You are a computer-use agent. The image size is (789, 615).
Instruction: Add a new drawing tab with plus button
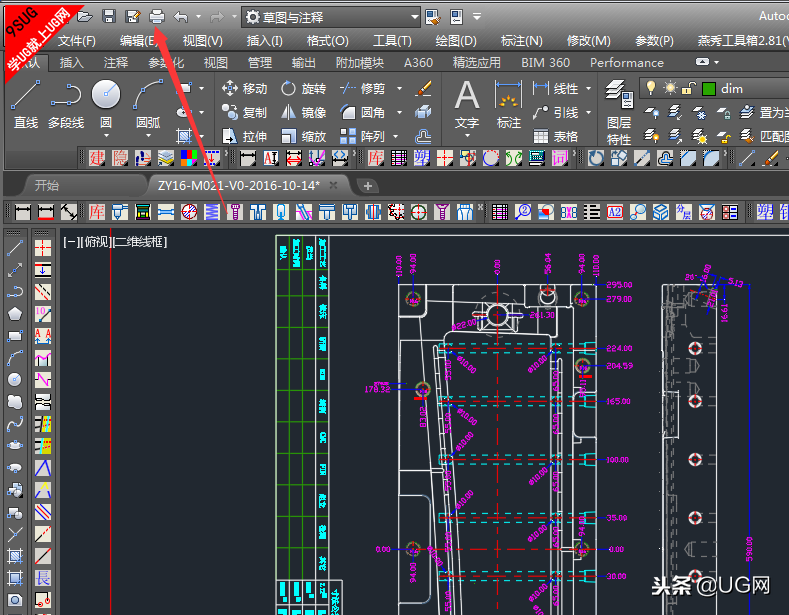[x=368, y=186]
